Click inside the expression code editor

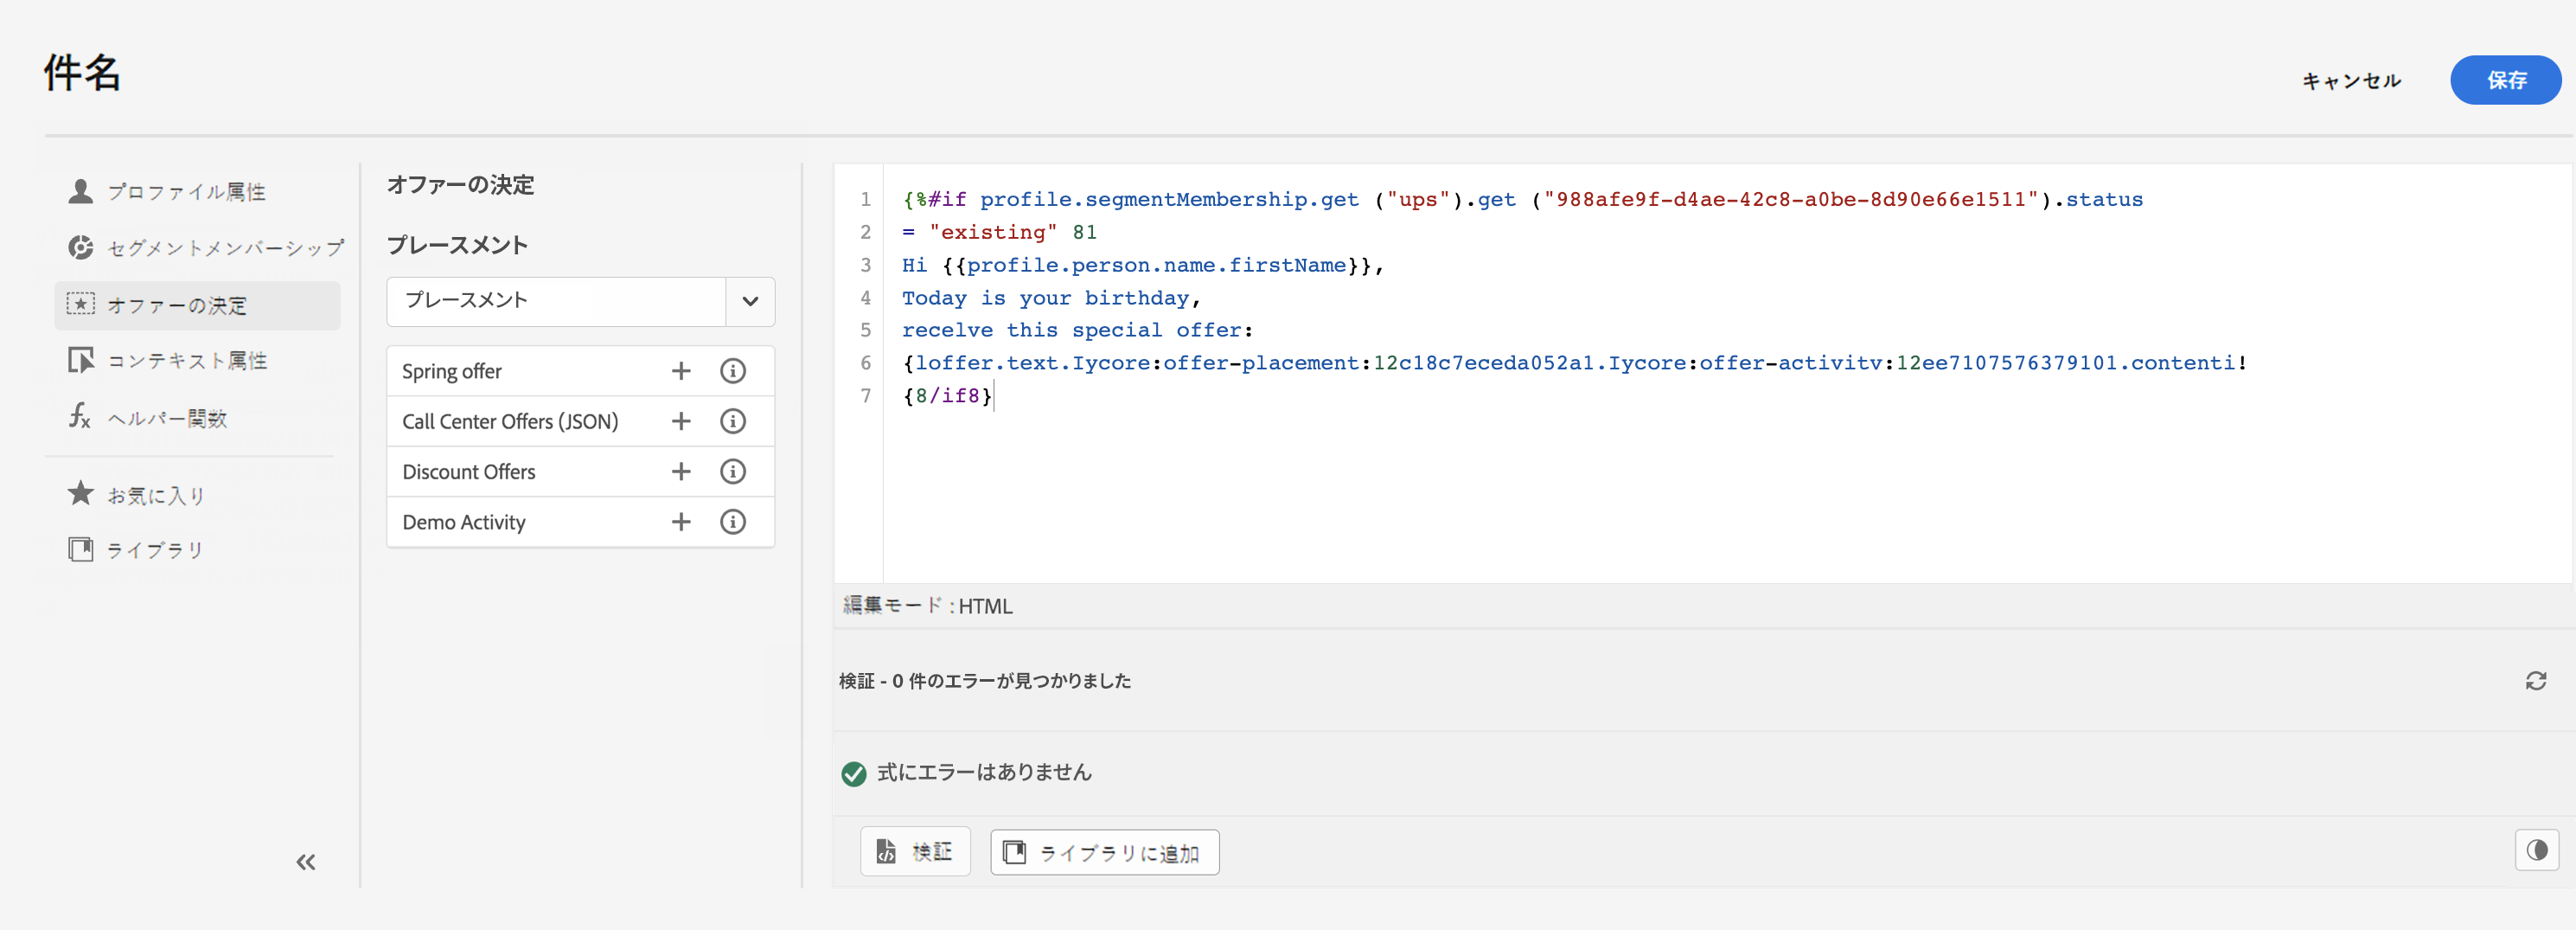(1600, 480)
